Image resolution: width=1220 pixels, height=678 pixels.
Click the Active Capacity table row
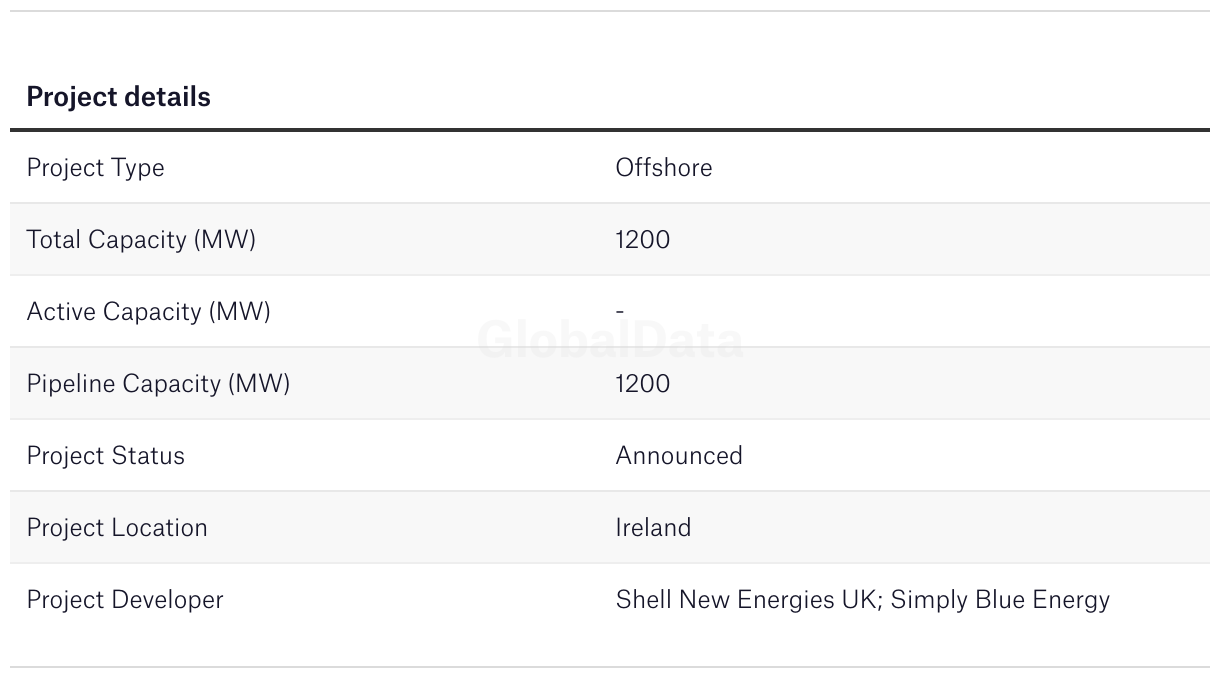610,312
